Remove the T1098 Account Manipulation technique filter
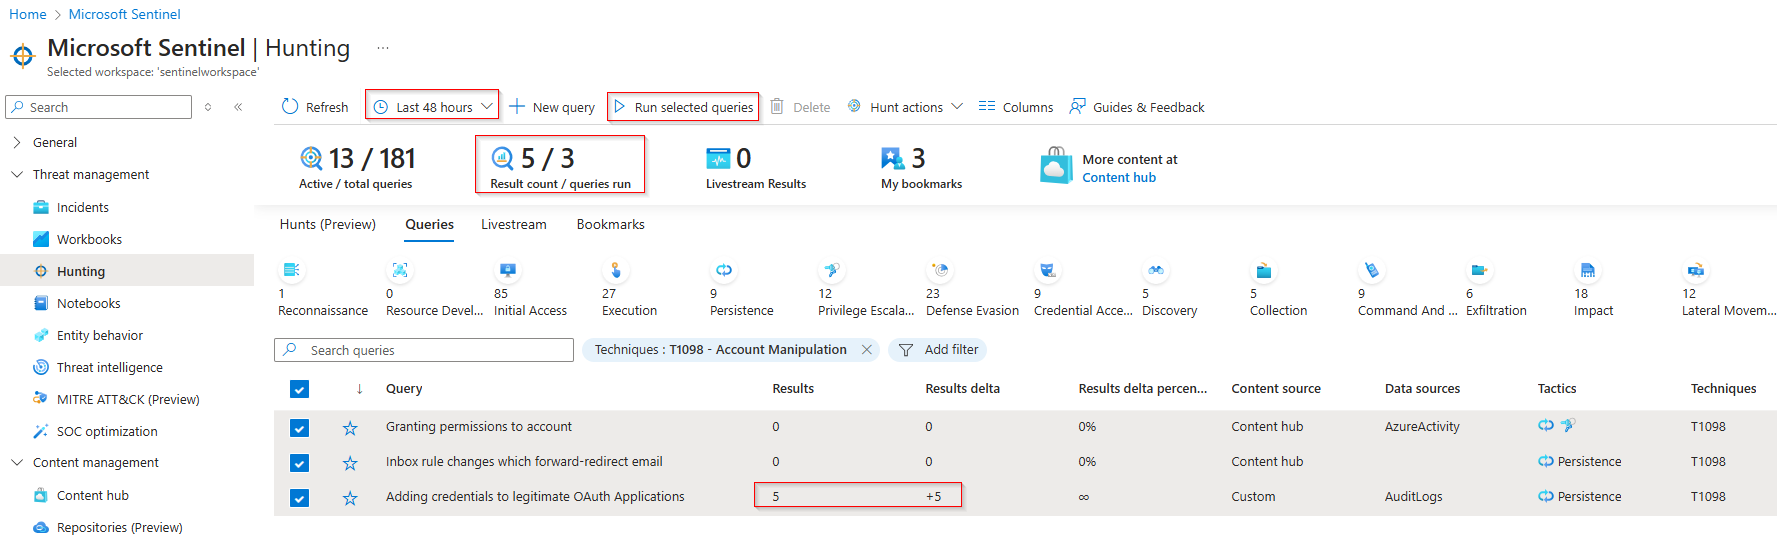Image resolution: width=1777 pixels, height=542 pixels. (867, 350)
